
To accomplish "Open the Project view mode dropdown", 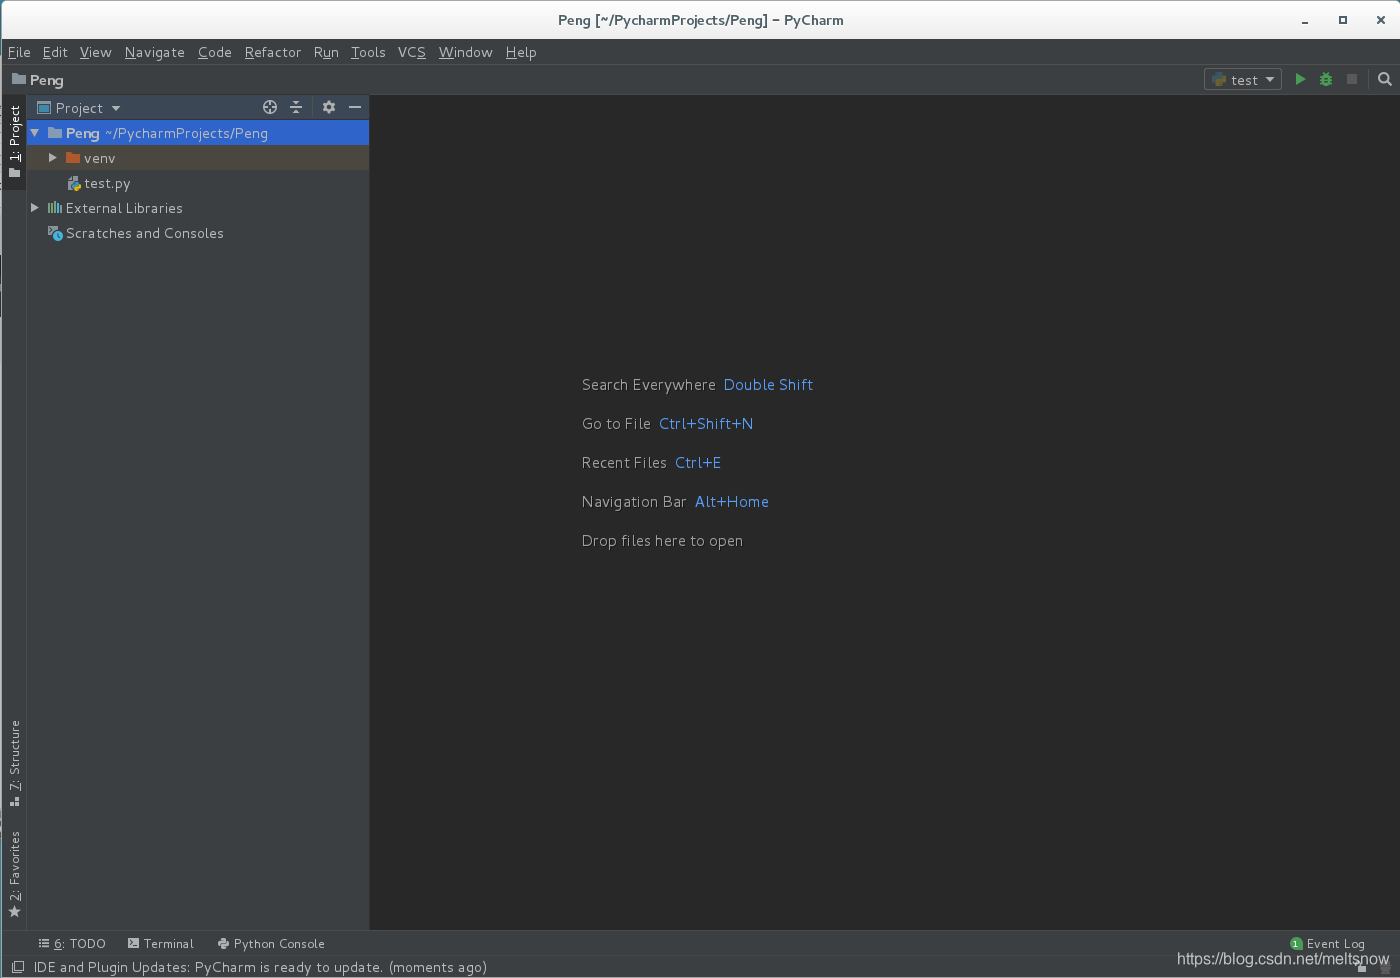I will coord(88,107).
